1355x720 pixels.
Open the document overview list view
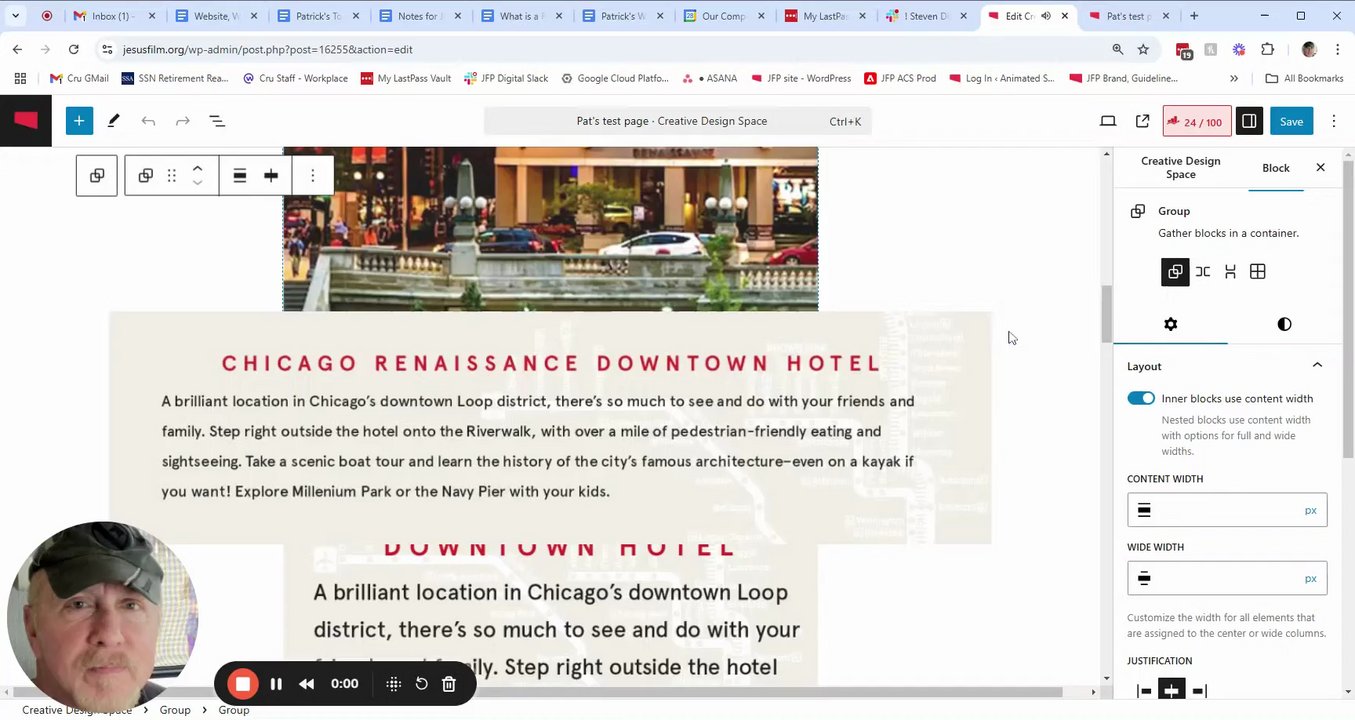tap(217, 121)
